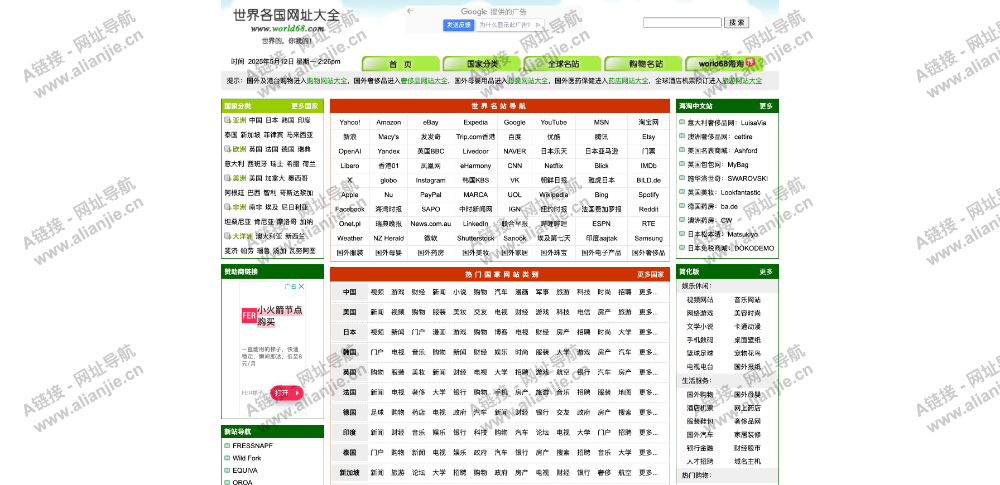The width and height of the screenshot is (1000, 485).
Task: Open the Instagram link
Action: (430, 180)
